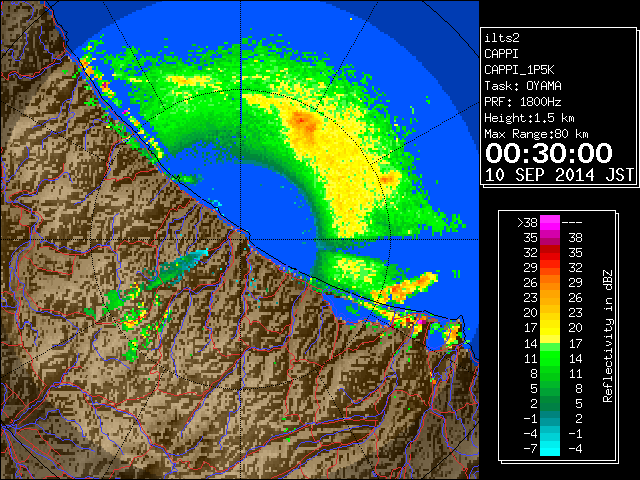This screenshot has width=640, height=480.
Task: Click the 'Max Range:80 km' text
Action: [536, 134]
